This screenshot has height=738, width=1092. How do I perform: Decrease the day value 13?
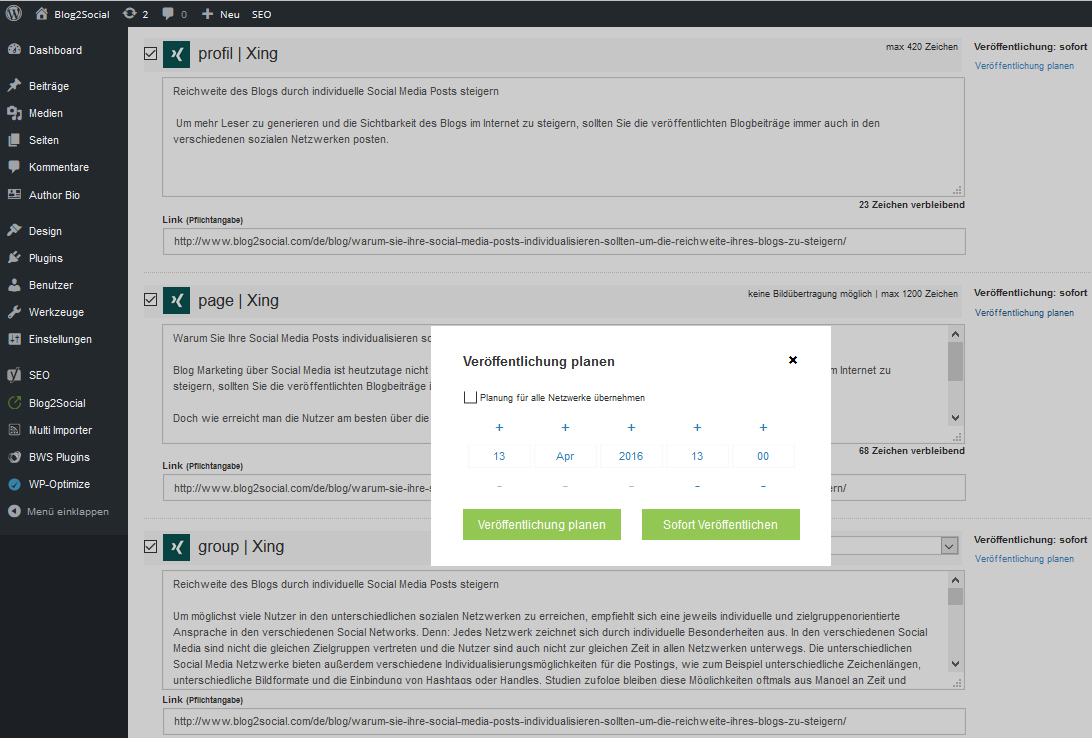click(499, 486)
